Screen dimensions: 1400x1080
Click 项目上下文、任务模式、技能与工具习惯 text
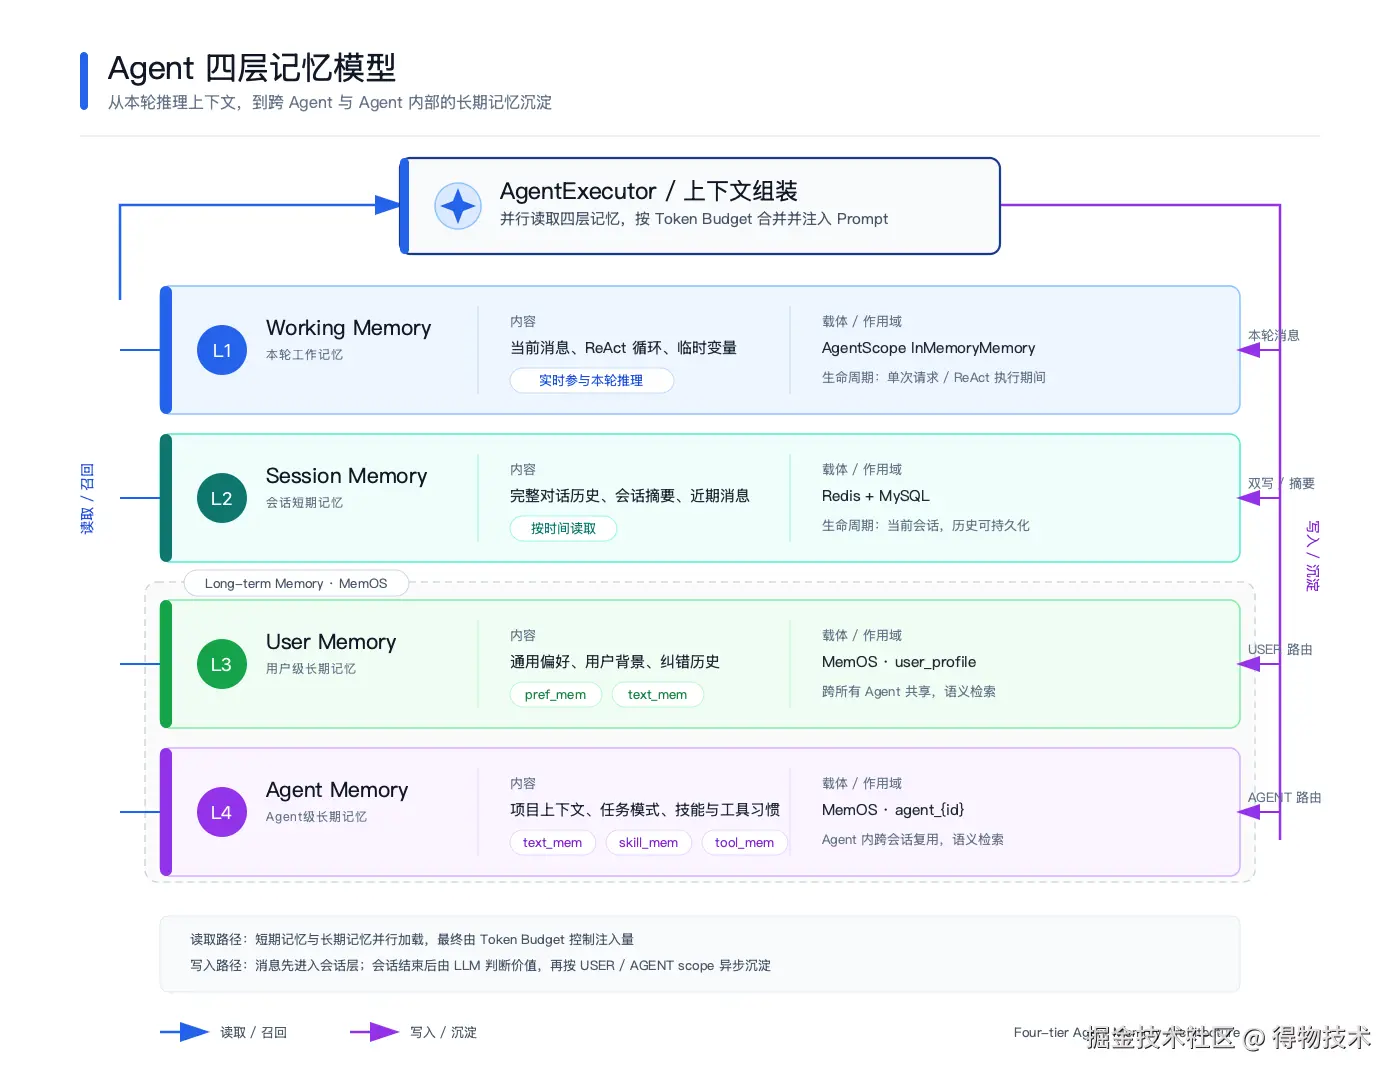(x=645, y=810)
